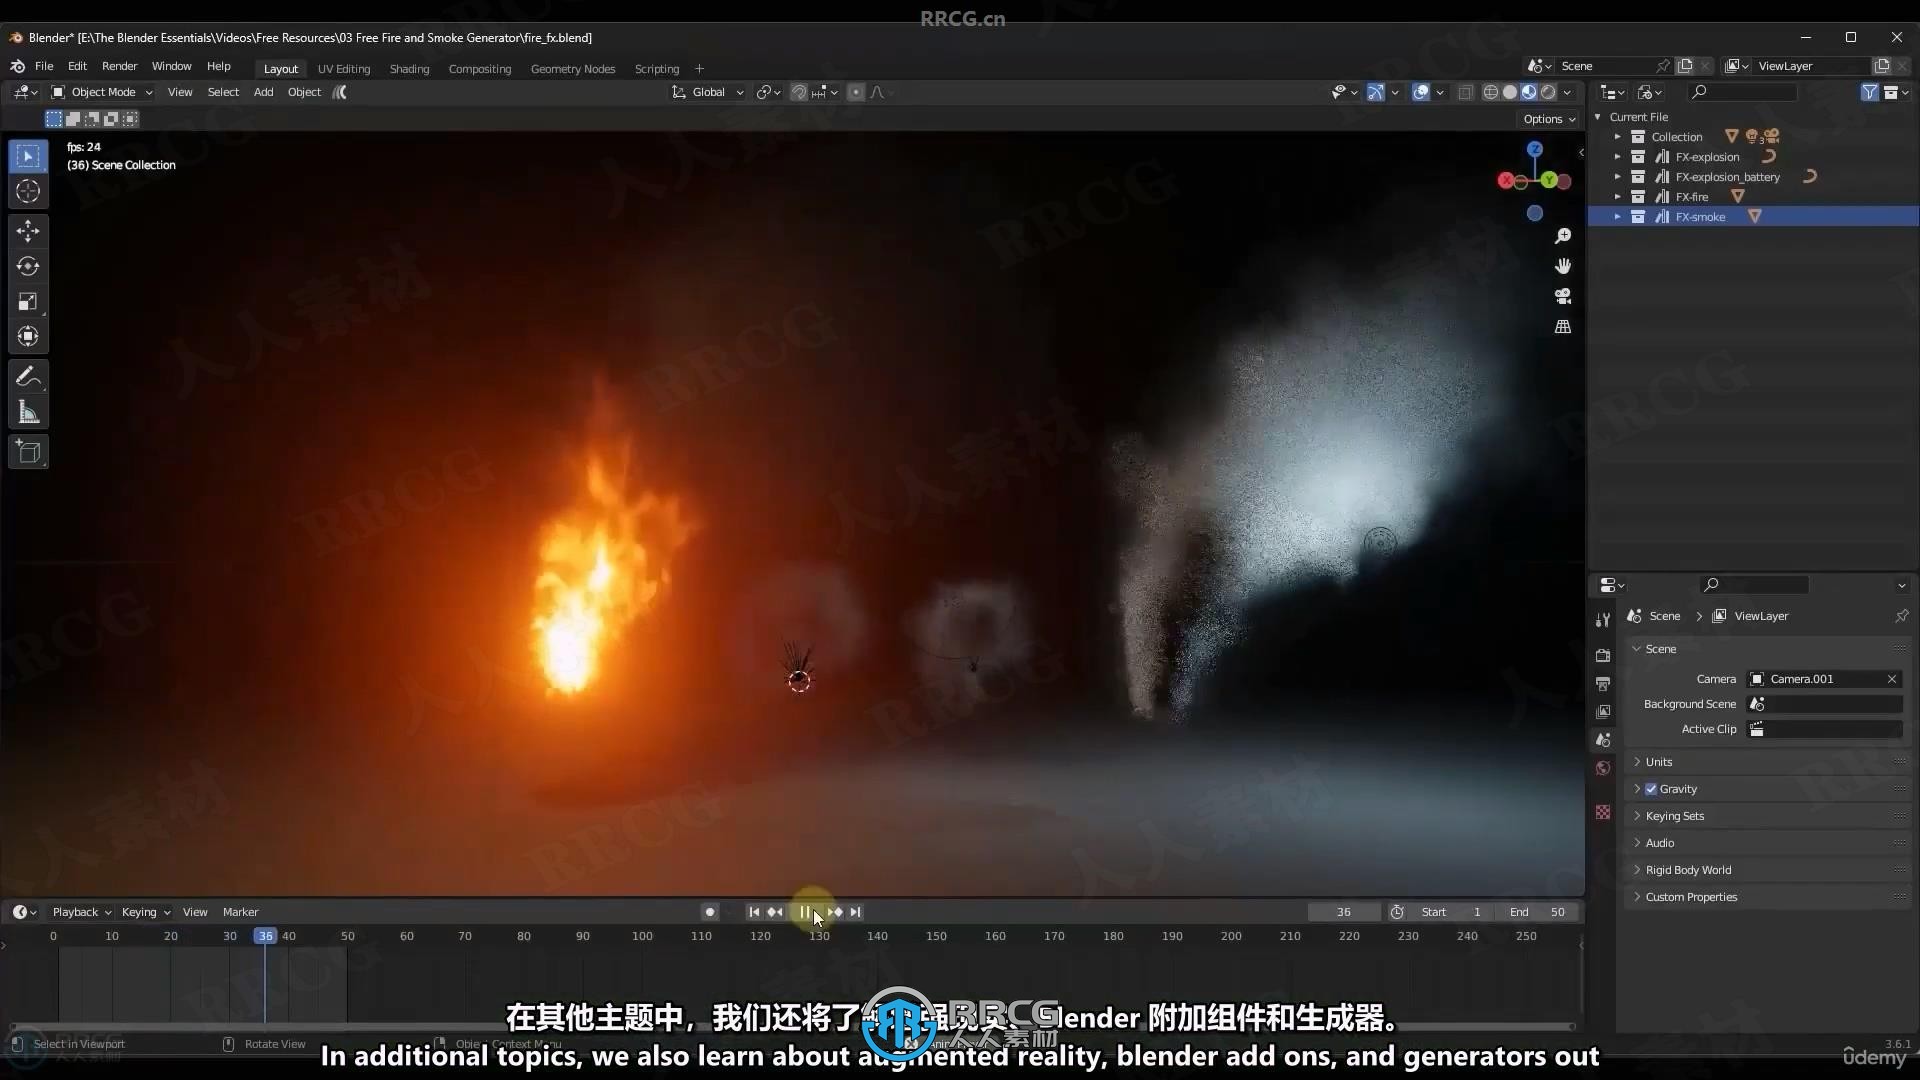The height and width of the screenshot is (1080, 1920).
Task: Open the World properties tab
Action: 1603,768
